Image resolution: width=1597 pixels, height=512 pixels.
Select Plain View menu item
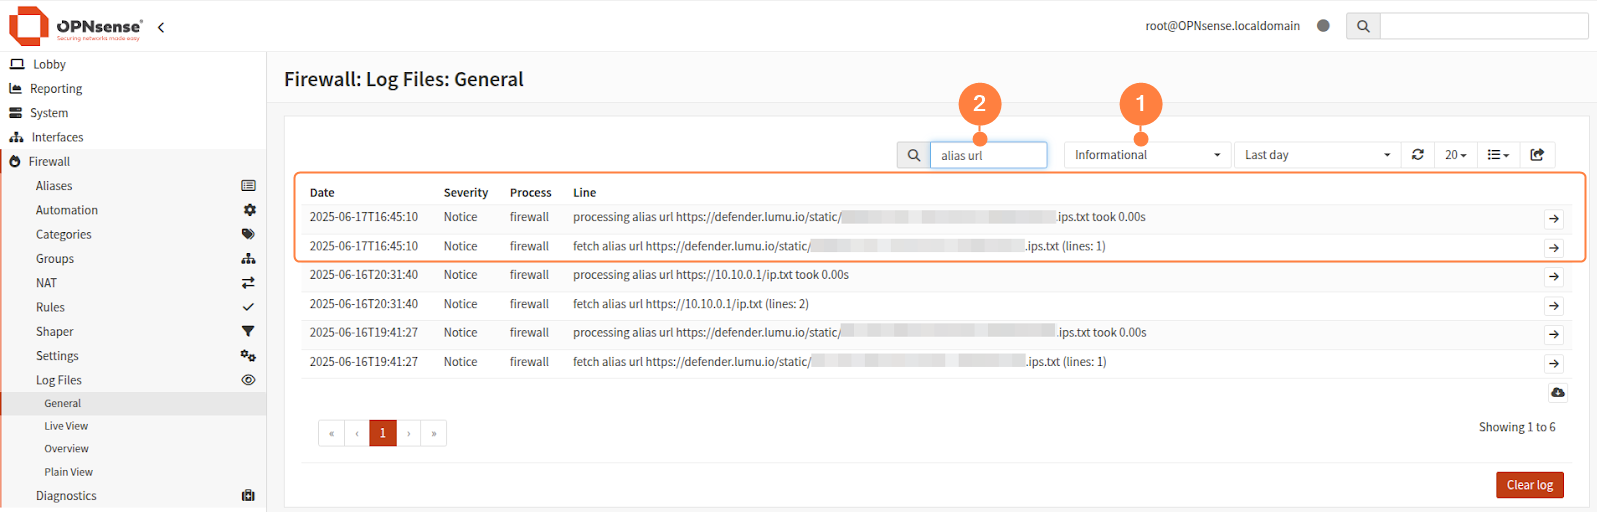point(68,472)
